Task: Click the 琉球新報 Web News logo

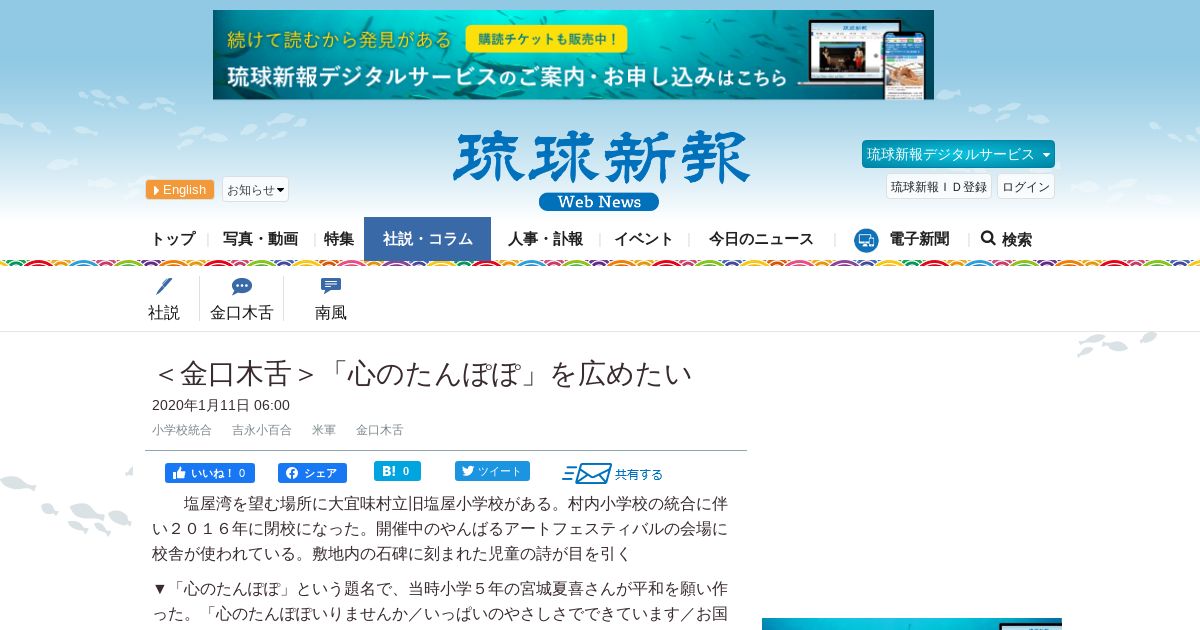Action: [600, 171]
